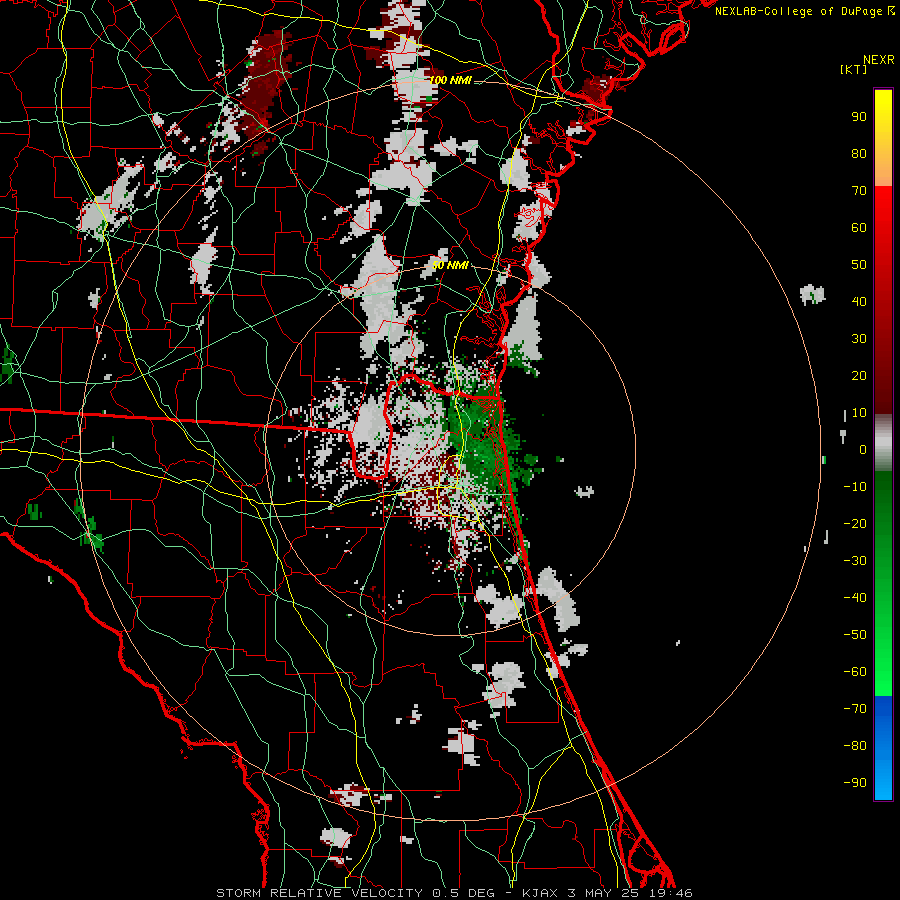
Task: Click the -20 value on the velocity scale
Action: [855, 523]
